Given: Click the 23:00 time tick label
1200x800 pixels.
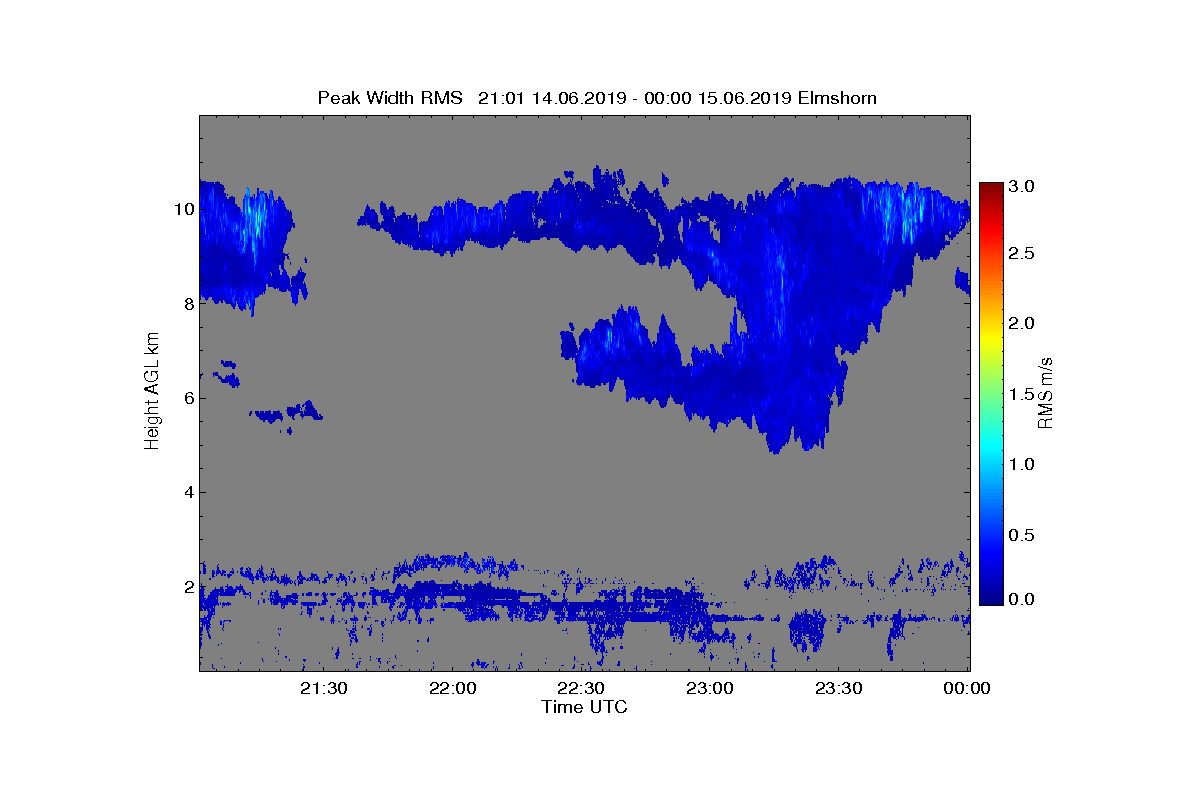Looking at the screenshot, I should point(711,688).
